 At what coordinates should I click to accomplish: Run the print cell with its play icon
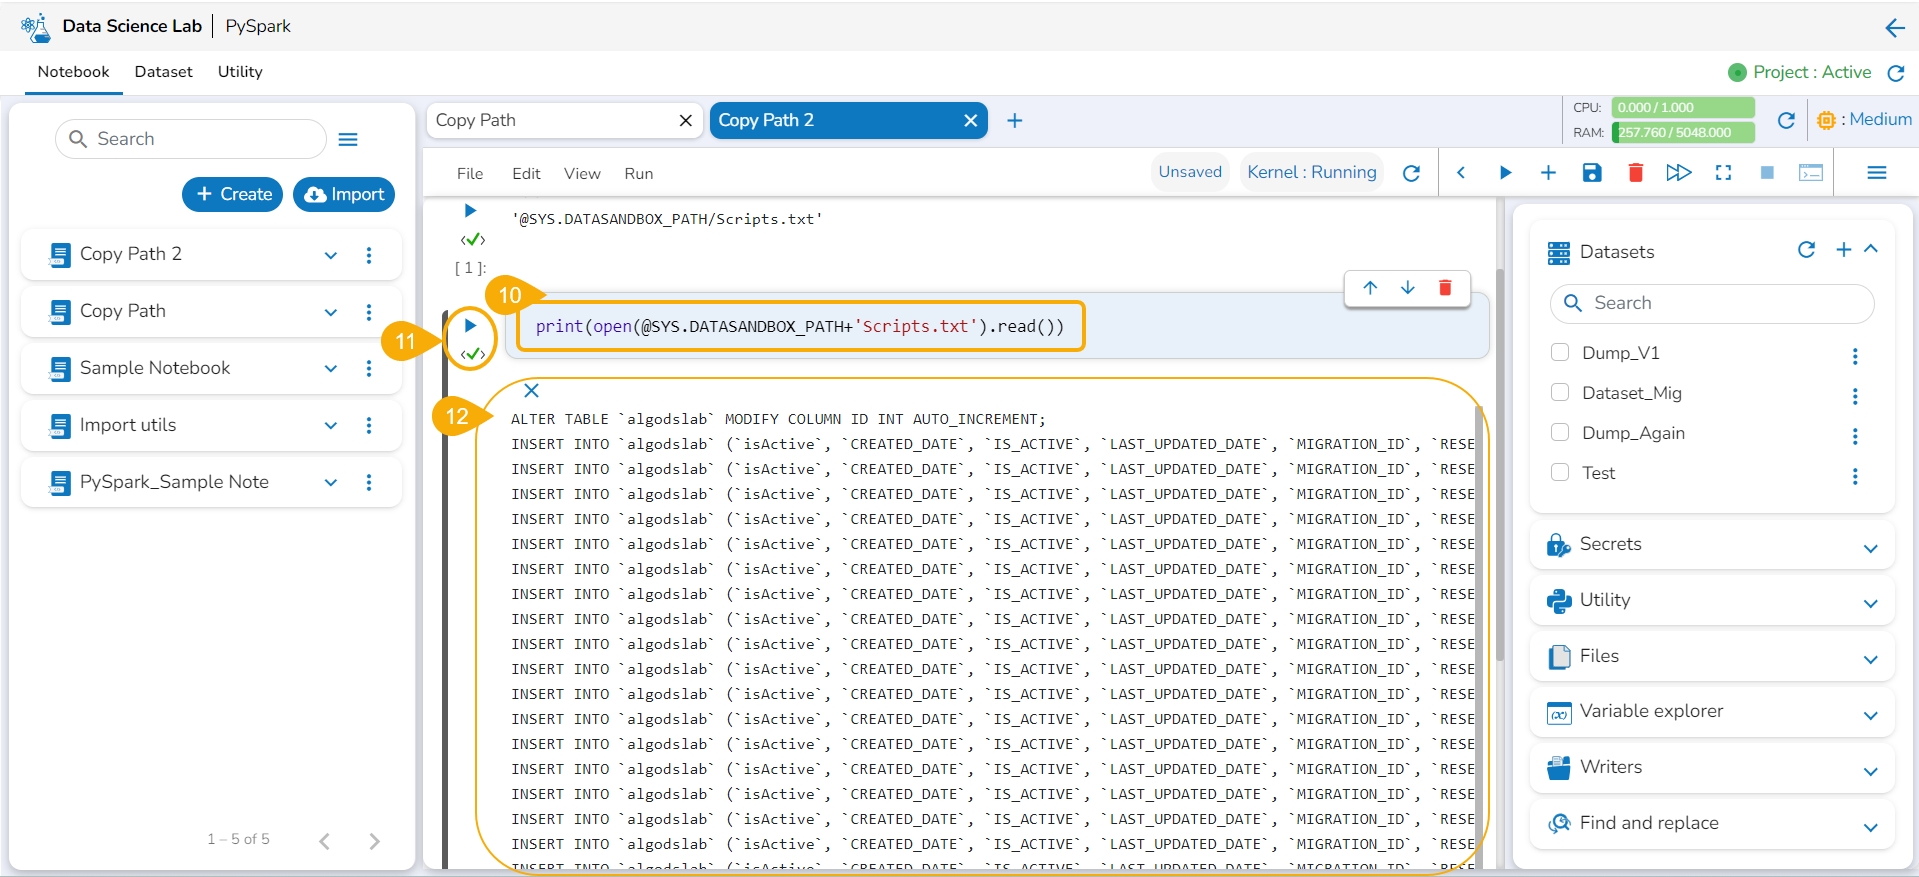point(470,326)
